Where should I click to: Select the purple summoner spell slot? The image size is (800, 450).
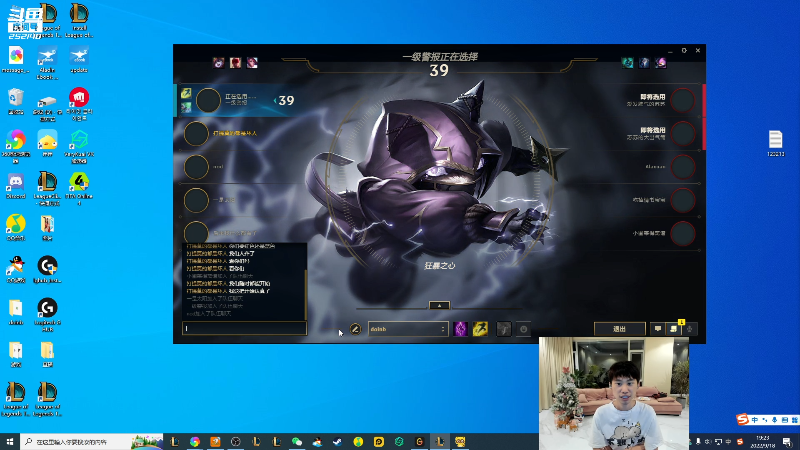point(460,329)
